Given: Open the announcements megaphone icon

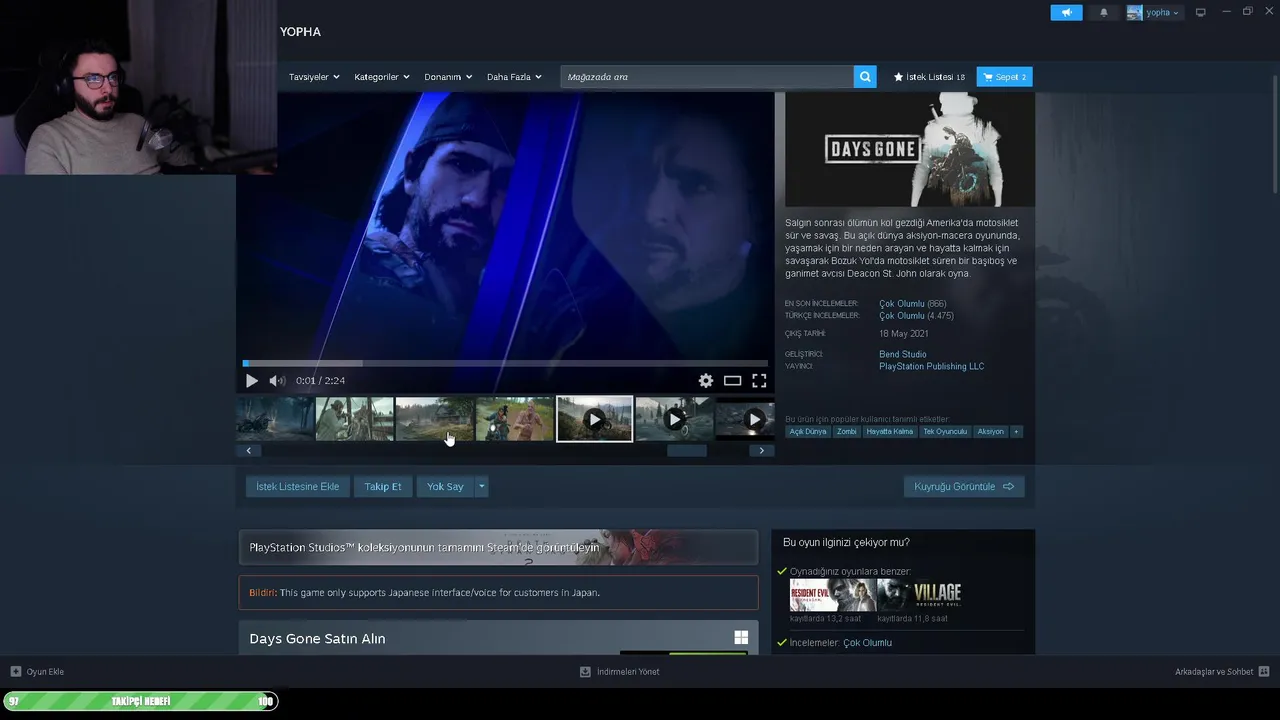Looking at the screenshot, I should pos(1066,12).
